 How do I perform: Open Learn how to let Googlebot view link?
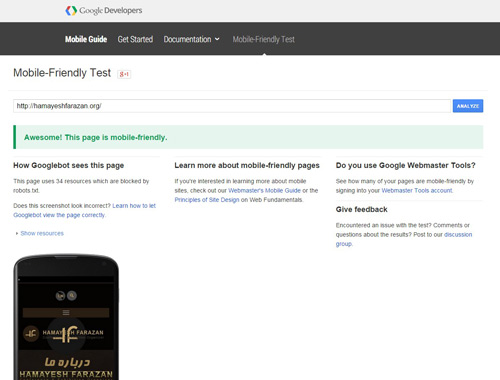(84, 210)
